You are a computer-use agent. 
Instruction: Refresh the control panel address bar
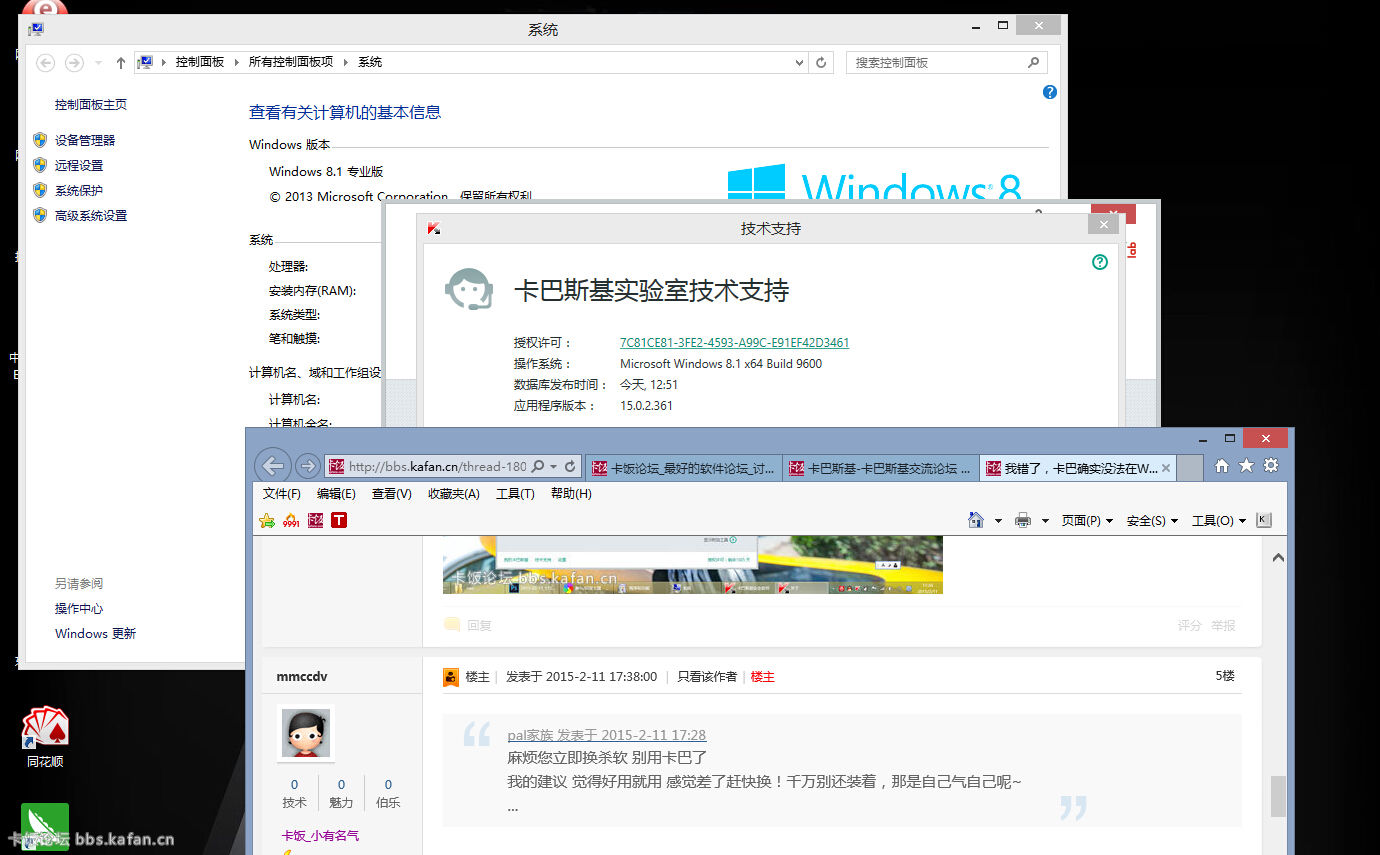tap(821, 62)
